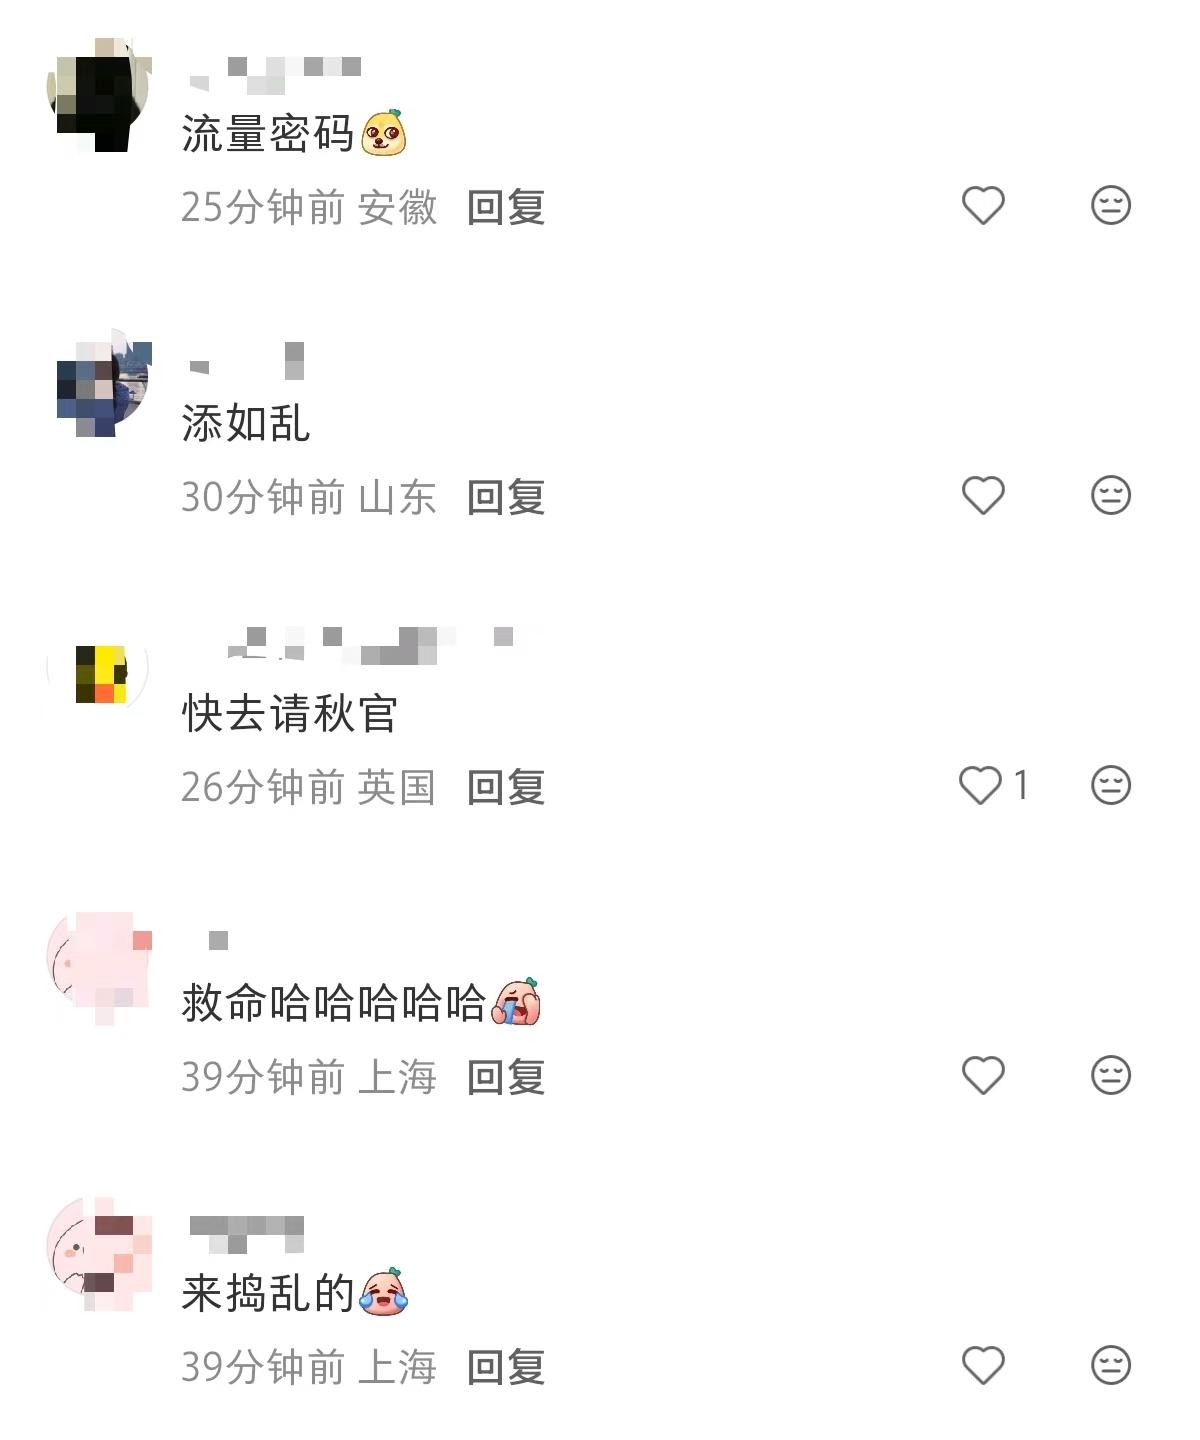Reply to the 添如乱 comment from 山东
Screen dimensions: 1200x1440
pos(506,498)
